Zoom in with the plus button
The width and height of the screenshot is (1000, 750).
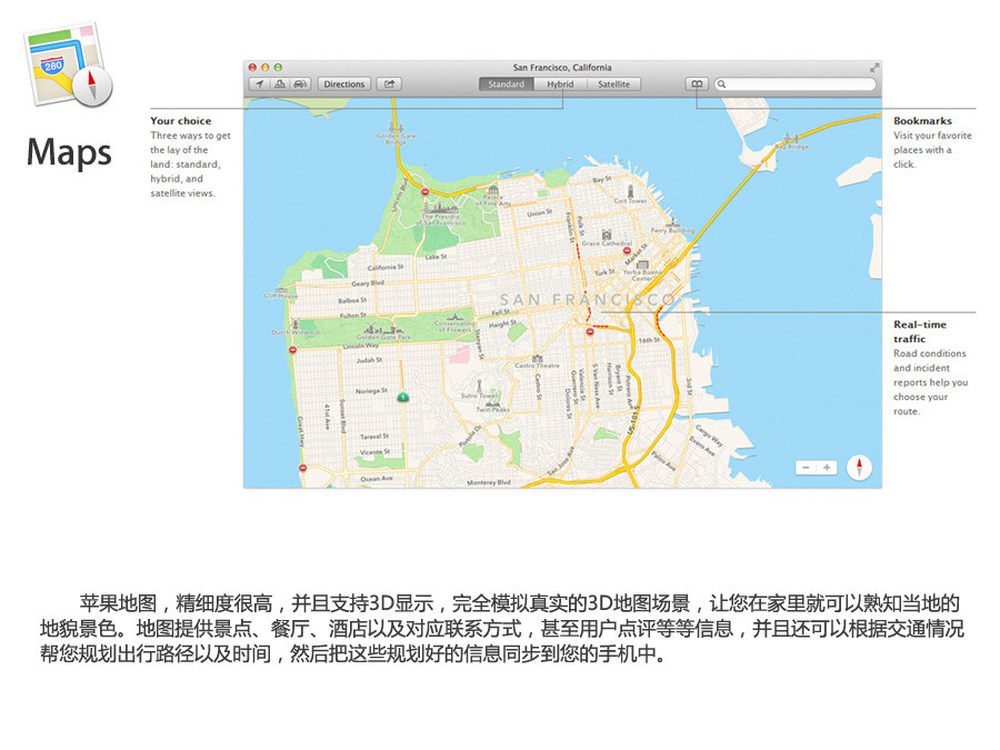pos(827,467)
